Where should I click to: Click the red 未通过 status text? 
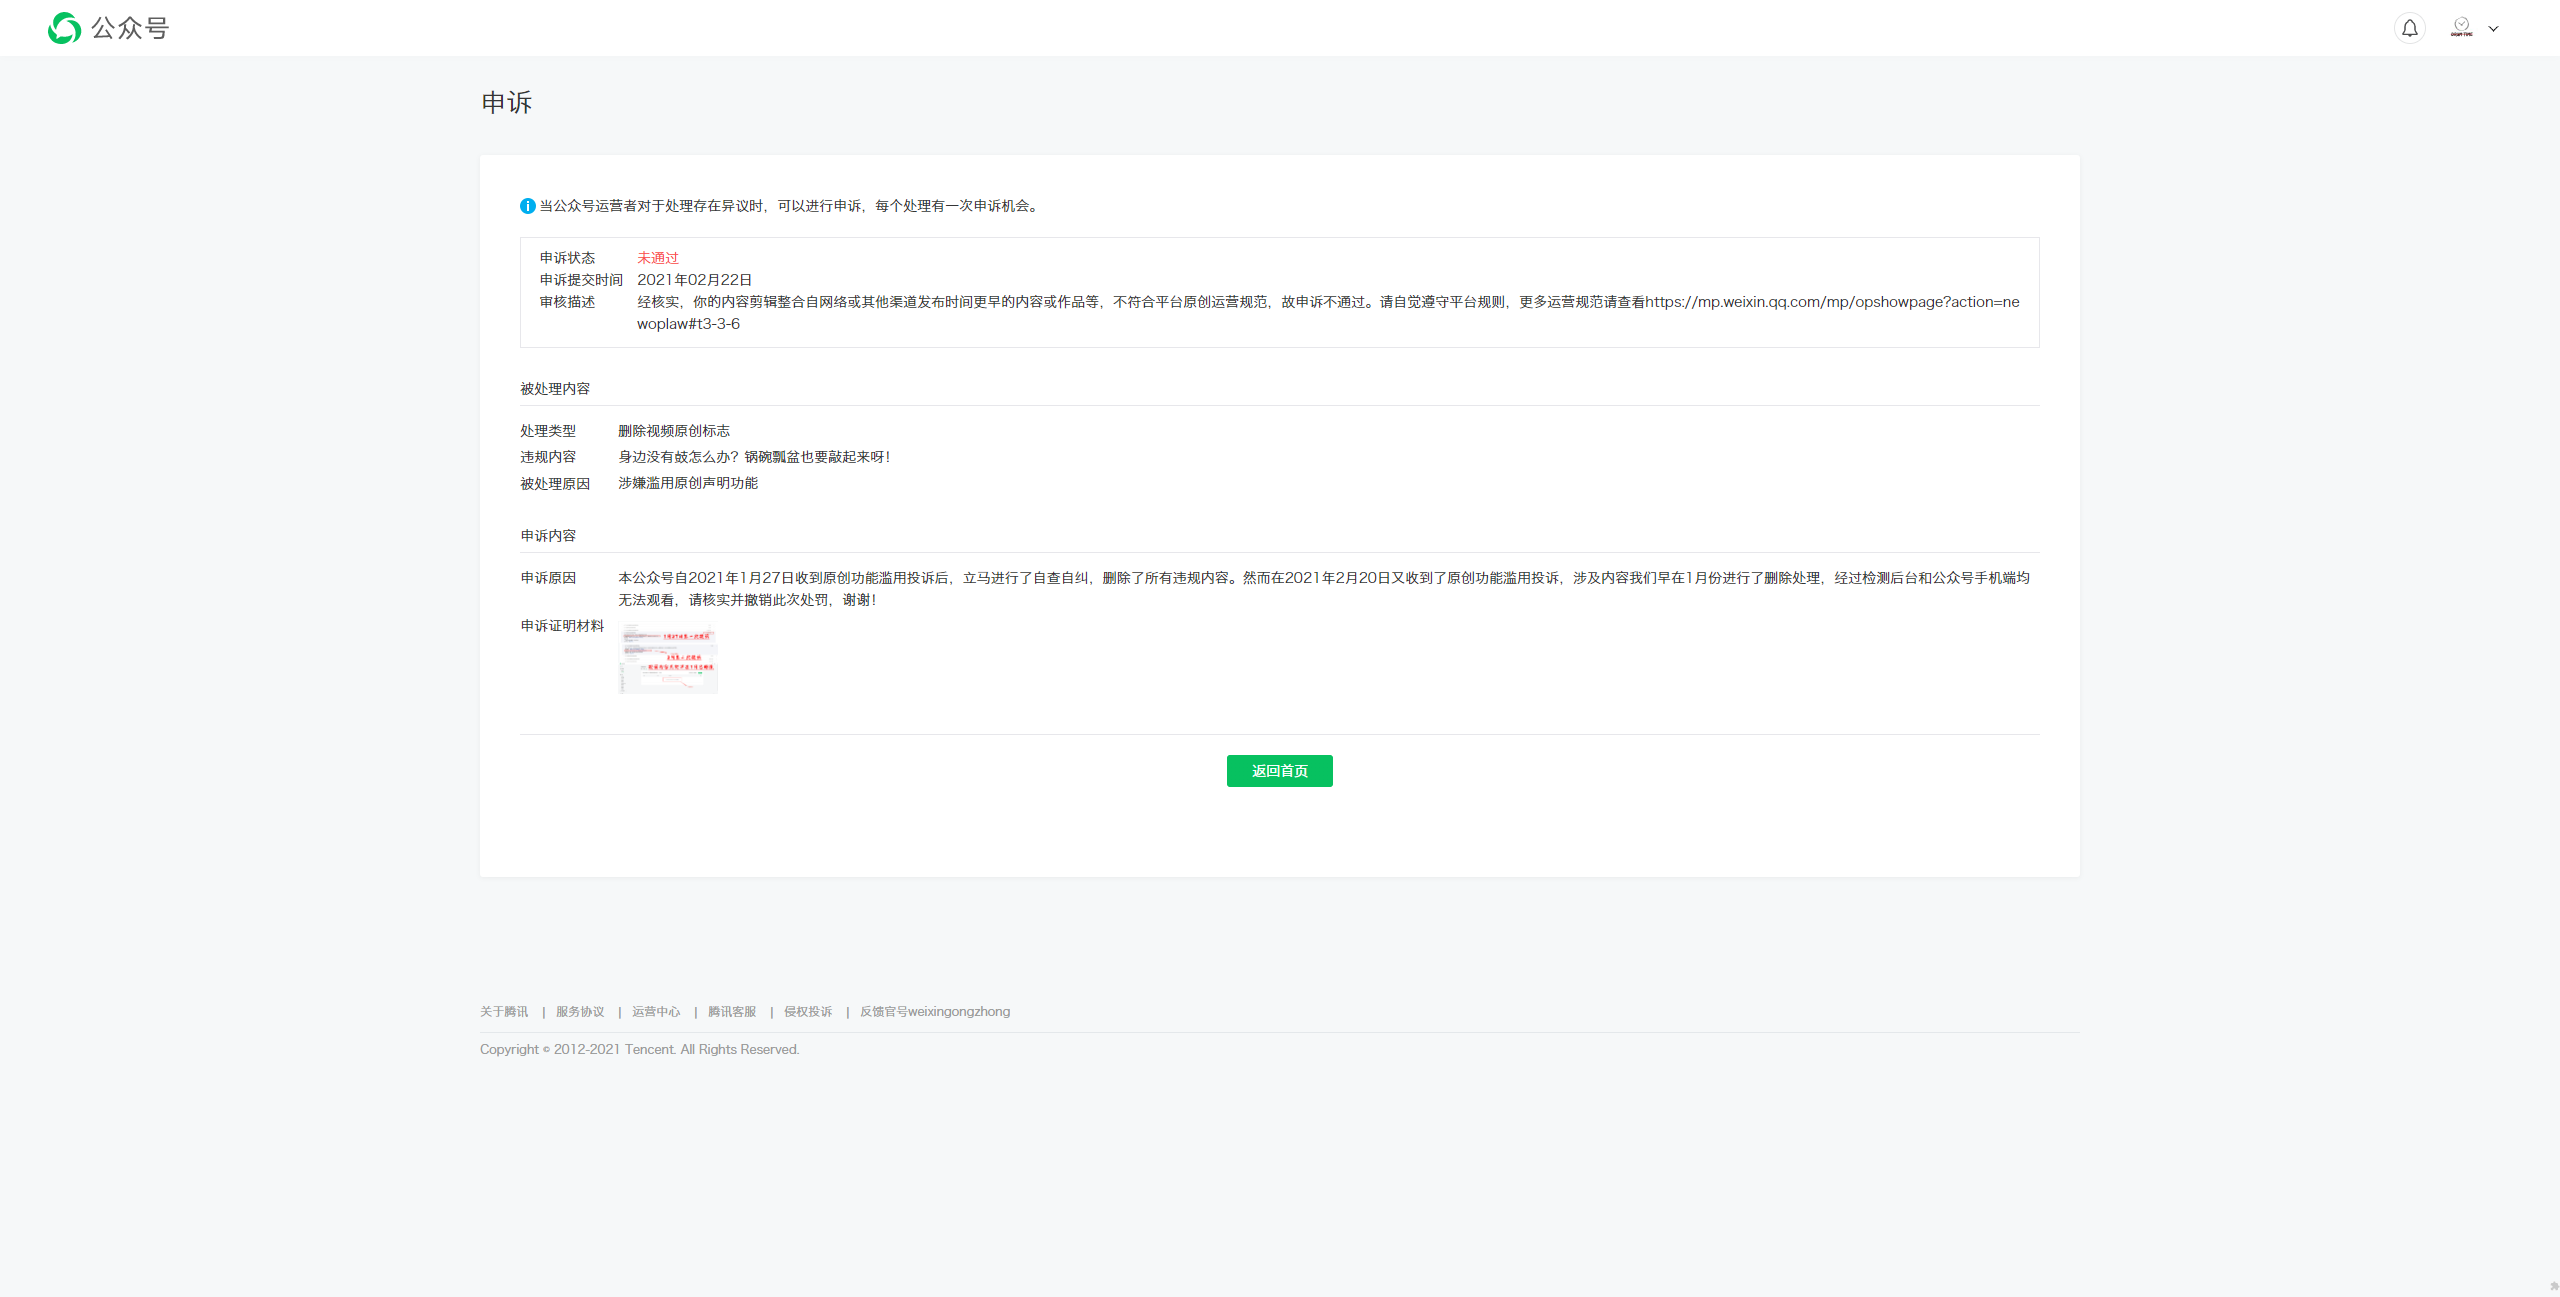coord(658,258)
